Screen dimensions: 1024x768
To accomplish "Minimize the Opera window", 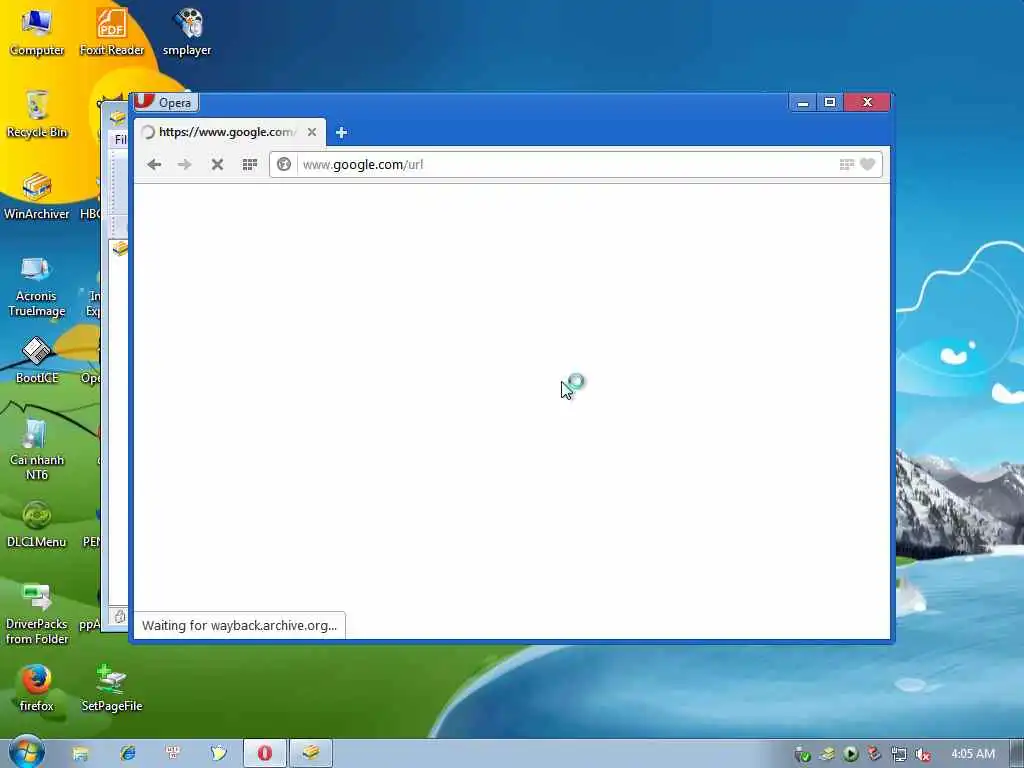I will point(803,103).
